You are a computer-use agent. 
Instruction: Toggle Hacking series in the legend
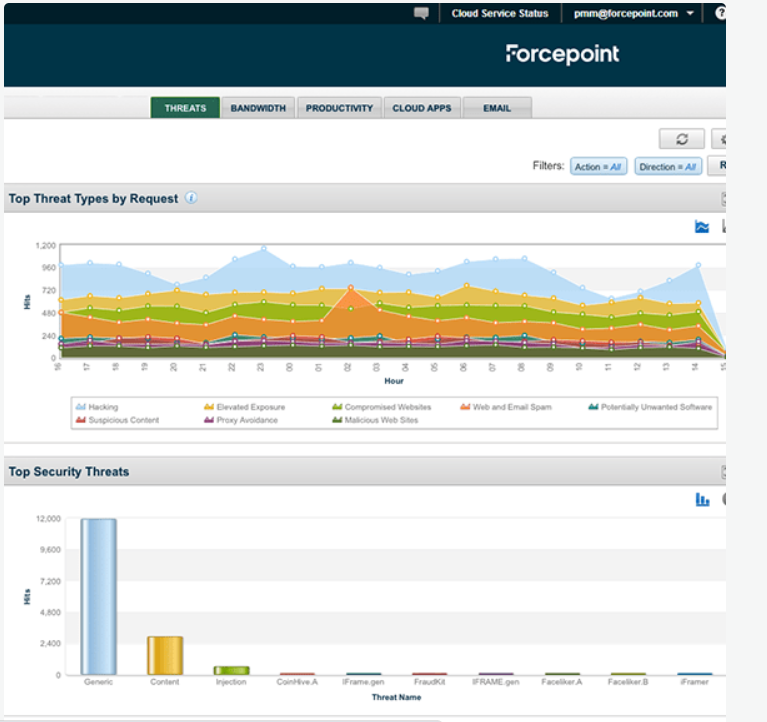[97, 407]
